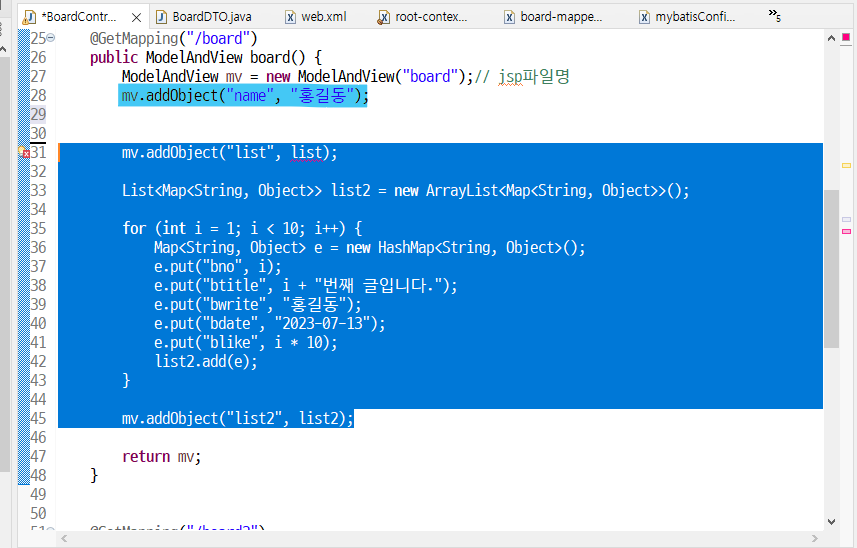Click the horizontal scrollbar right arrow

point(815,539)
